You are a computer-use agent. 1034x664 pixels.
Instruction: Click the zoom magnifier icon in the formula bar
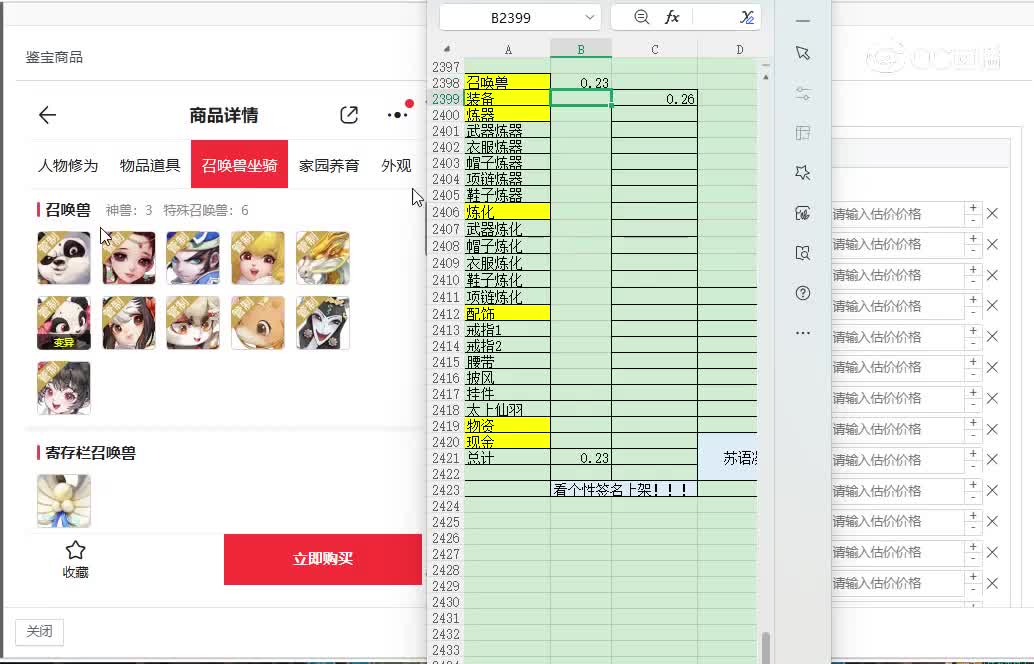click(x=641, y=17)
